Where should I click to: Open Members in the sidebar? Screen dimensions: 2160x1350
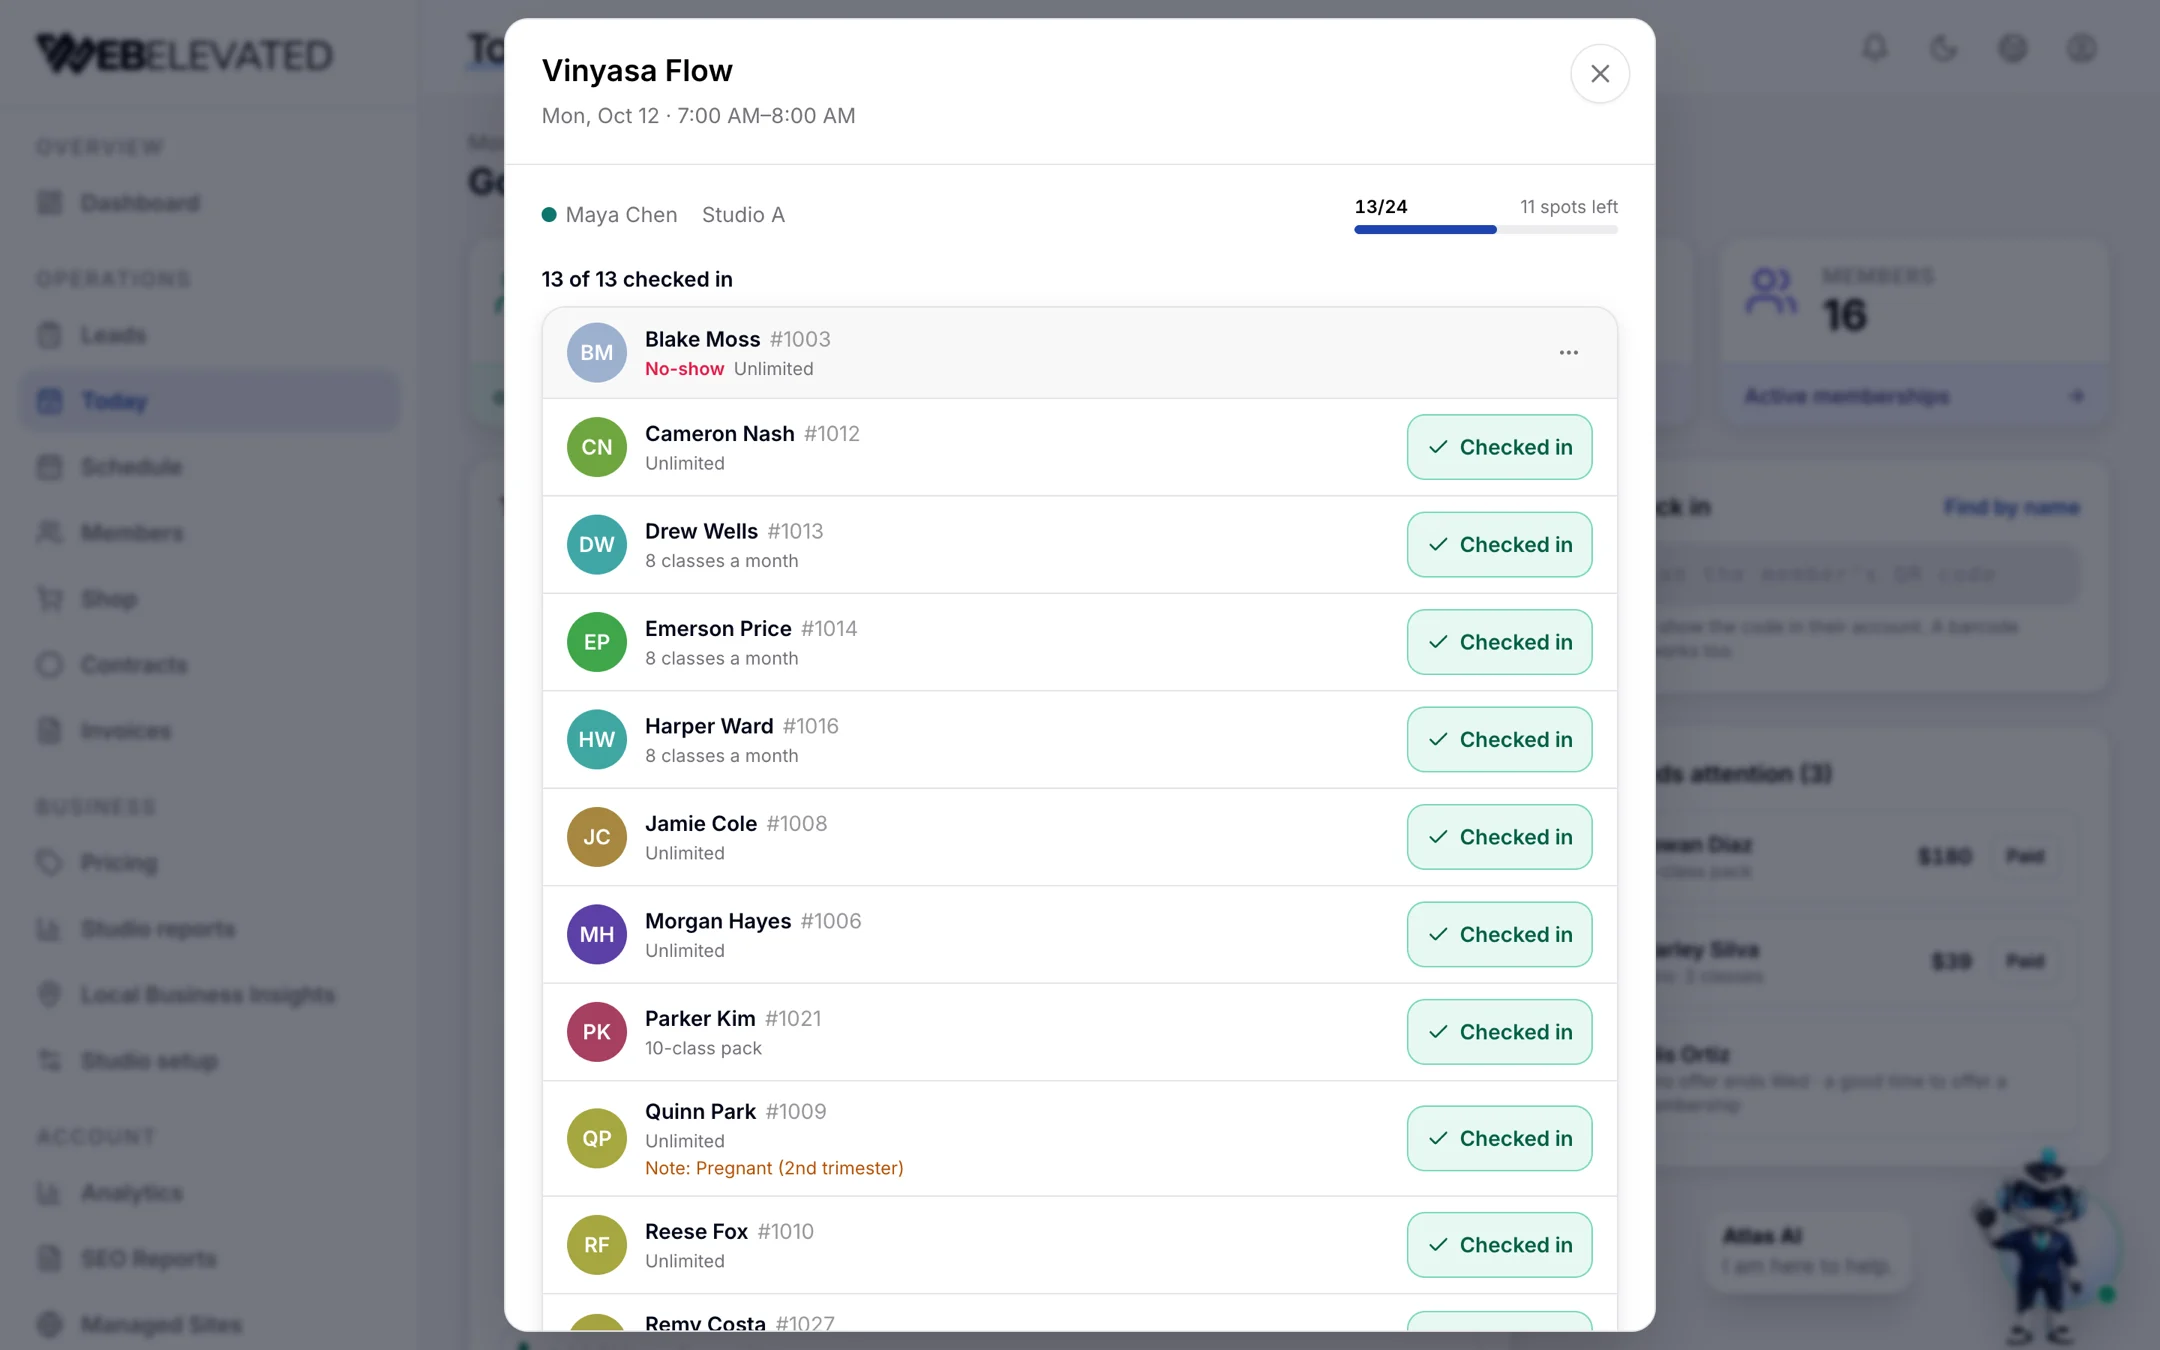pos(210,533)
